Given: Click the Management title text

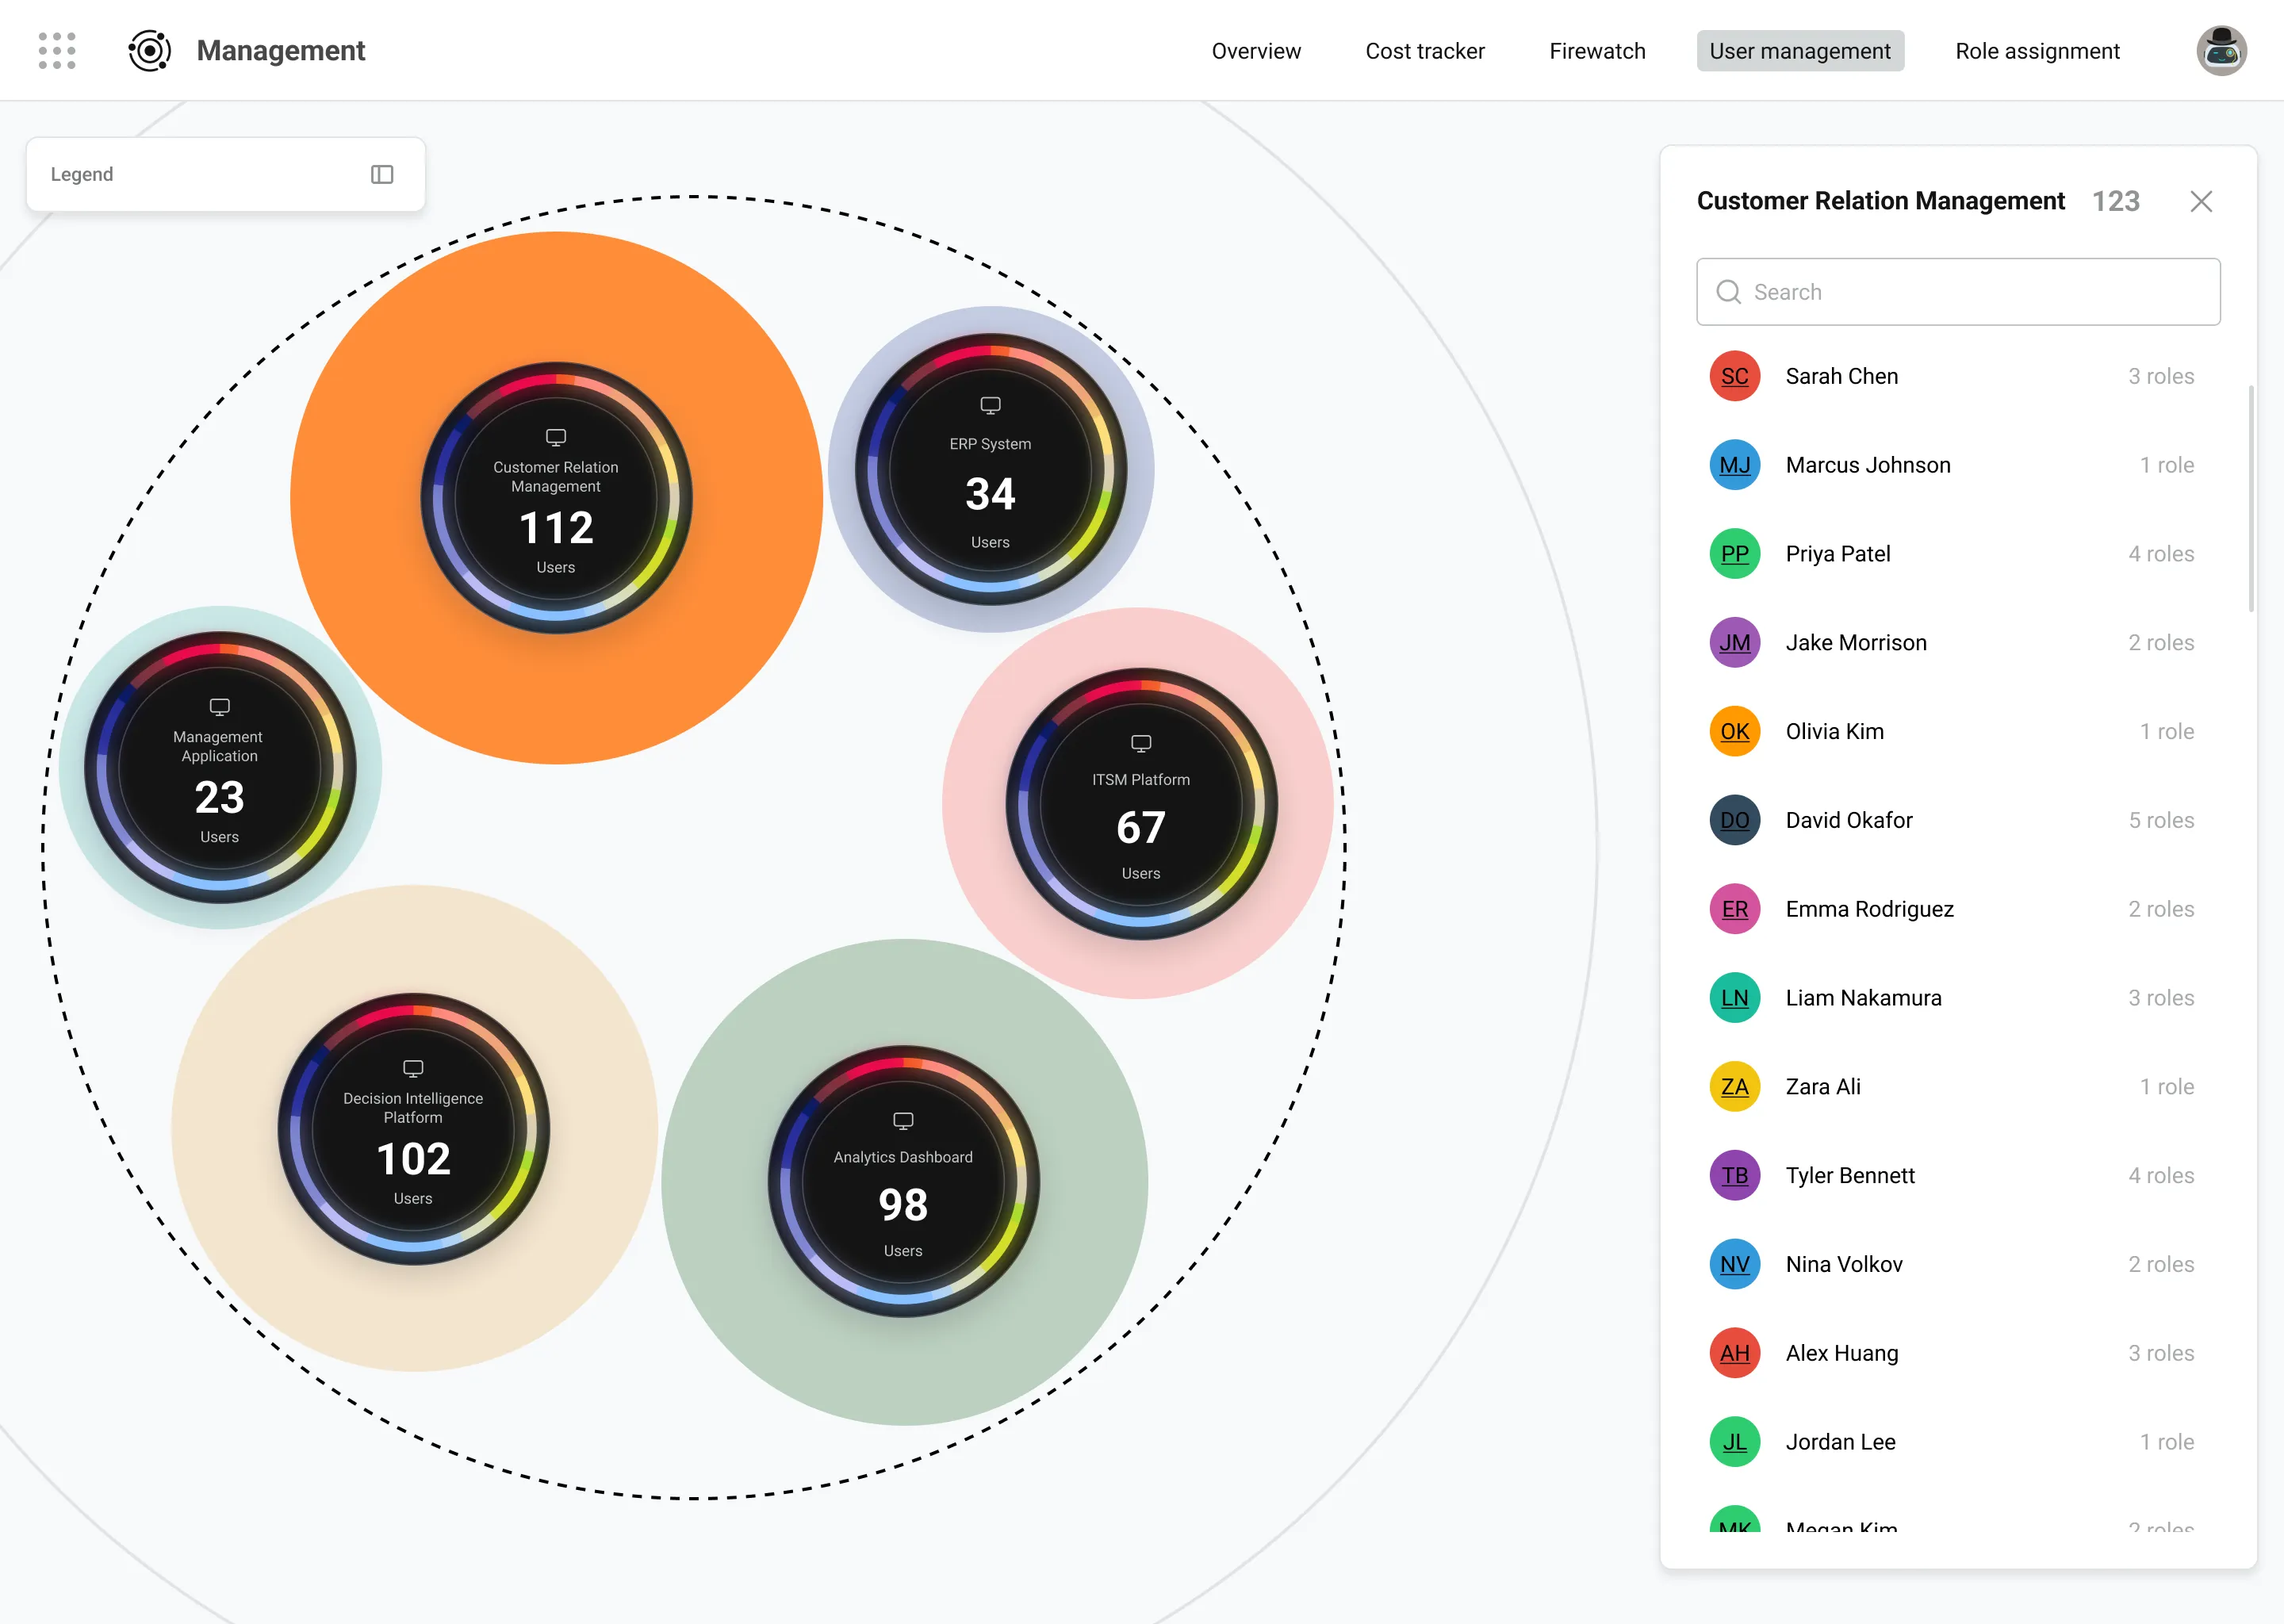Looking at the screenshot, I should 280,50.
